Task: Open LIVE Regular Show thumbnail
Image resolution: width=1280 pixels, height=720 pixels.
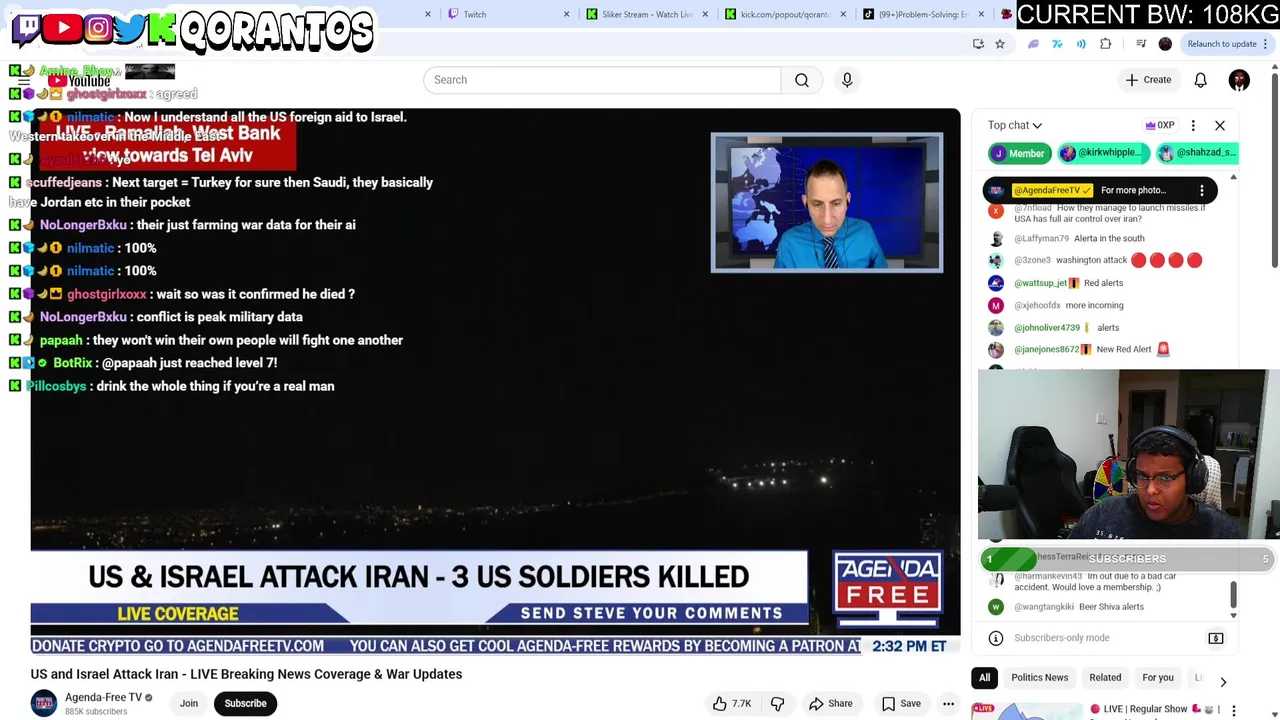Action: point(1026,712)
